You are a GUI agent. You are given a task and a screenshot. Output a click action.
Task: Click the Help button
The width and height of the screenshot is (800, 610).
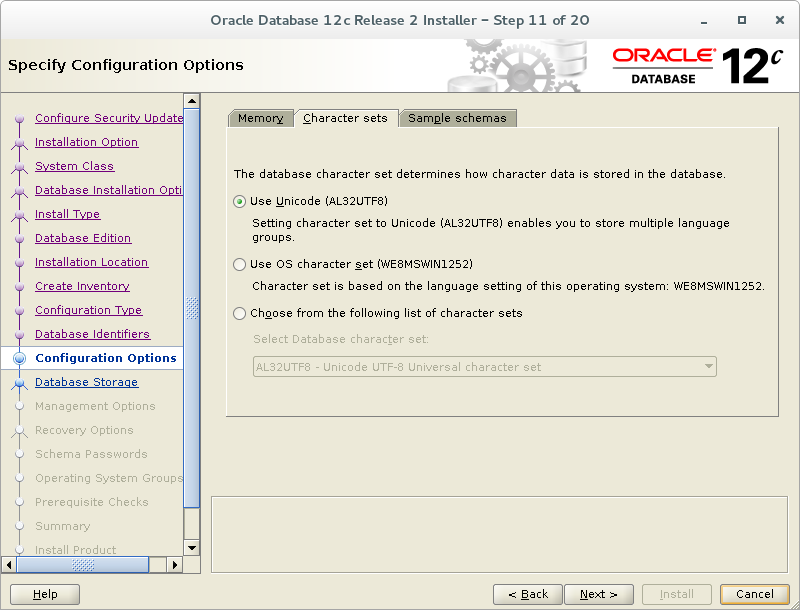45,594
